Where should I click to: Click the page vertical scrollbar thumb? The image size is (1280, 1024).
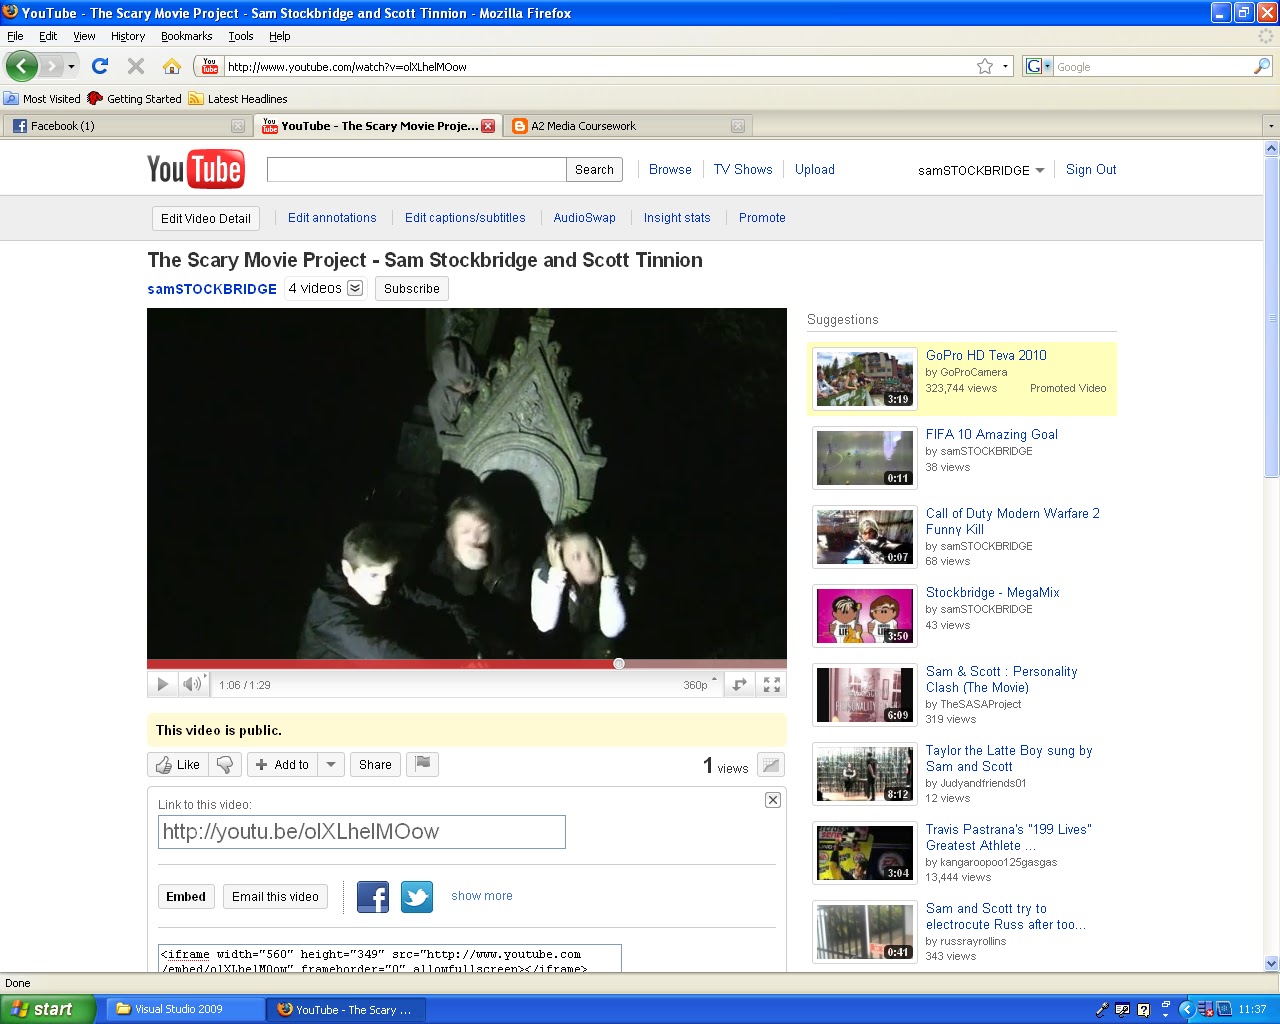(x=1272, y=320)
